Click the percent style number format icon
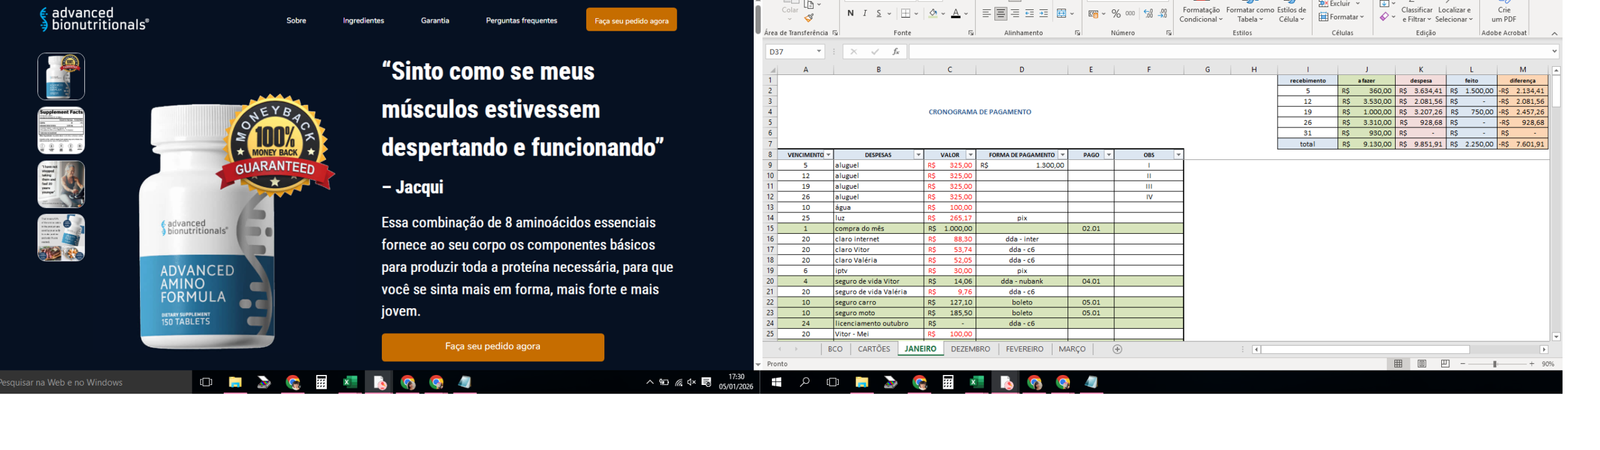 (x=1116, y=14)
